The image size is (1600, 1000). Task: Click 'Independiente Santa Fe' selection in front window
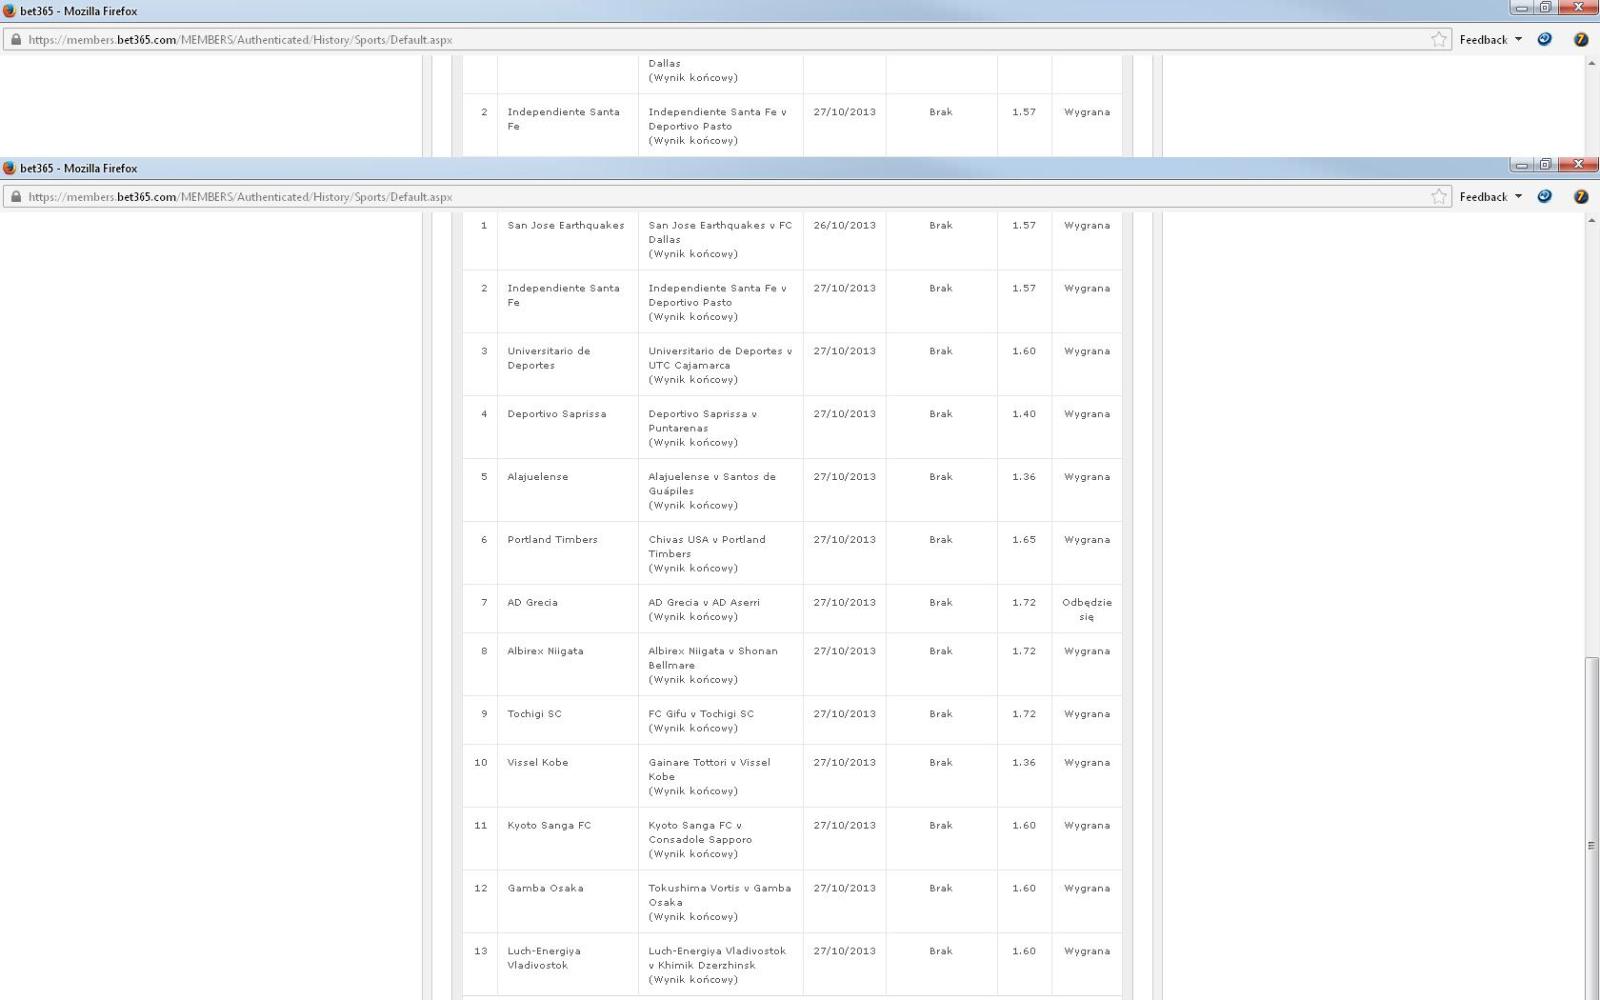pyautogui.click(x=563, y=295)
